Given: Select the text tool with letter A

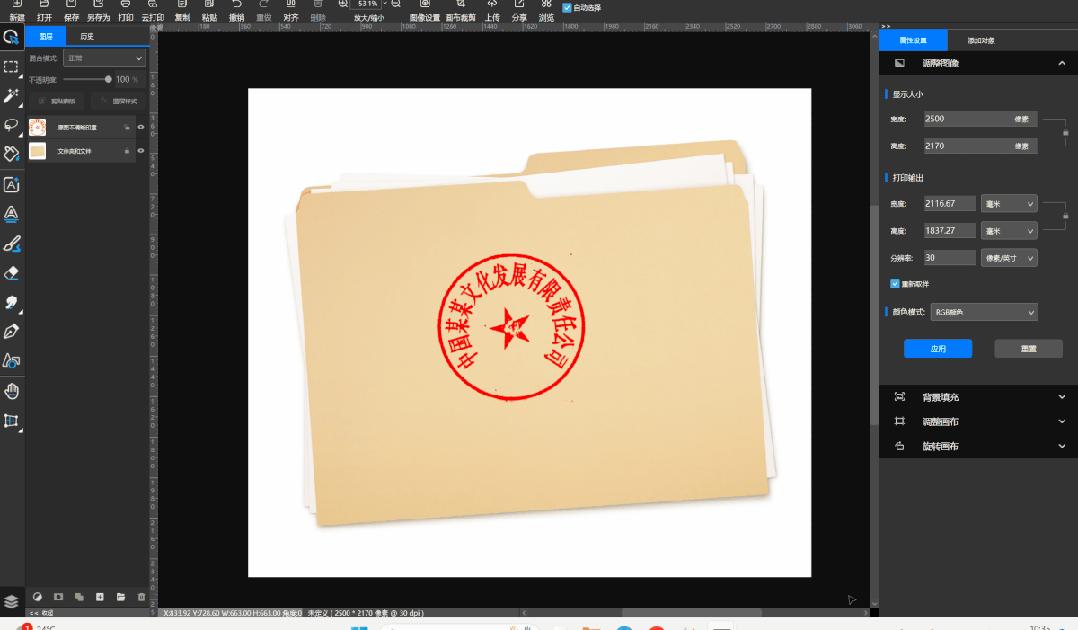Looking at the screenshot, I should (x=11, y=184).
